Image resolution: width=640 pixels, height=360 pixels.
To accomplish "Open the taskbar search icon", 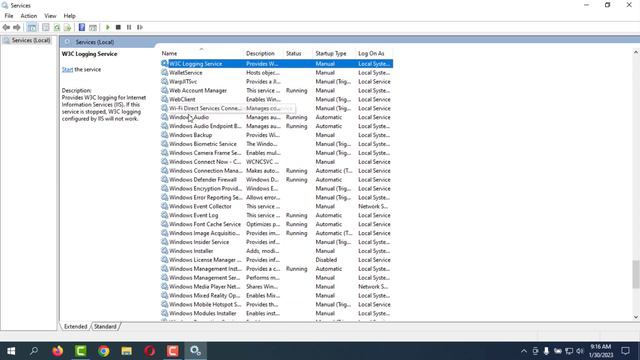I will click(x=34, y=351).
